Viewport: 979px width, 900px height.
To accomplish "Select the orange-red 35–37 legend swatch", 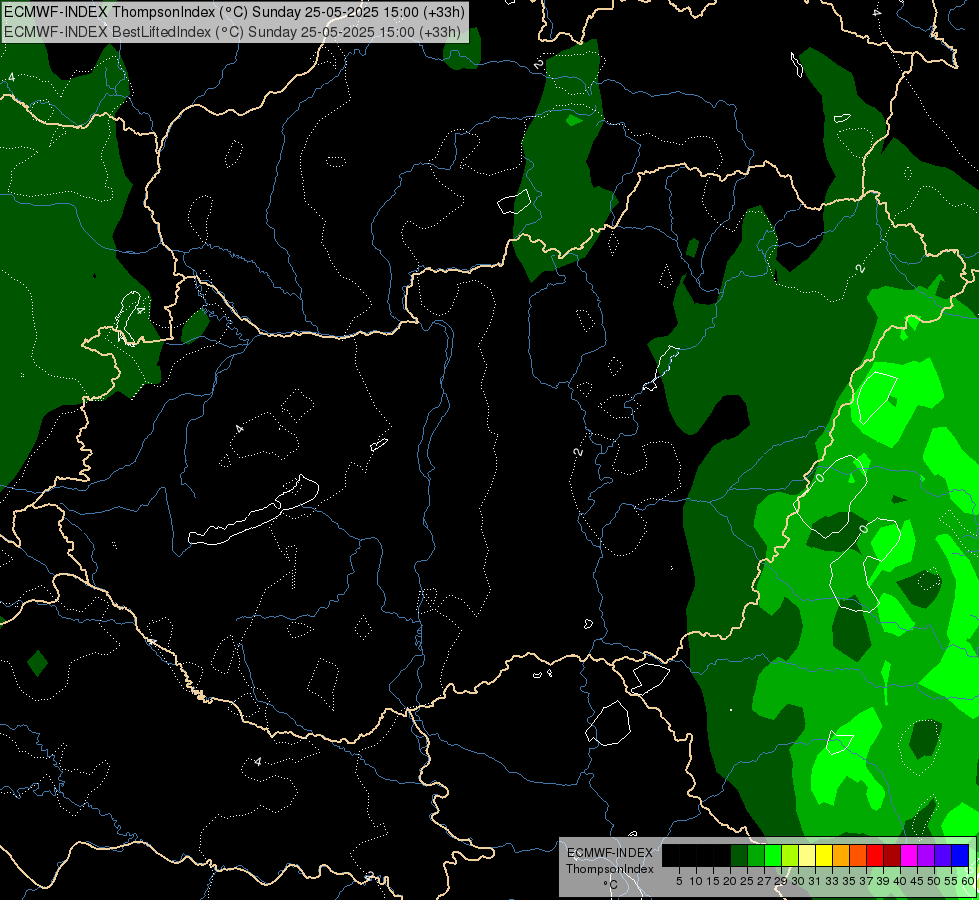I will (x=858, y=855).
